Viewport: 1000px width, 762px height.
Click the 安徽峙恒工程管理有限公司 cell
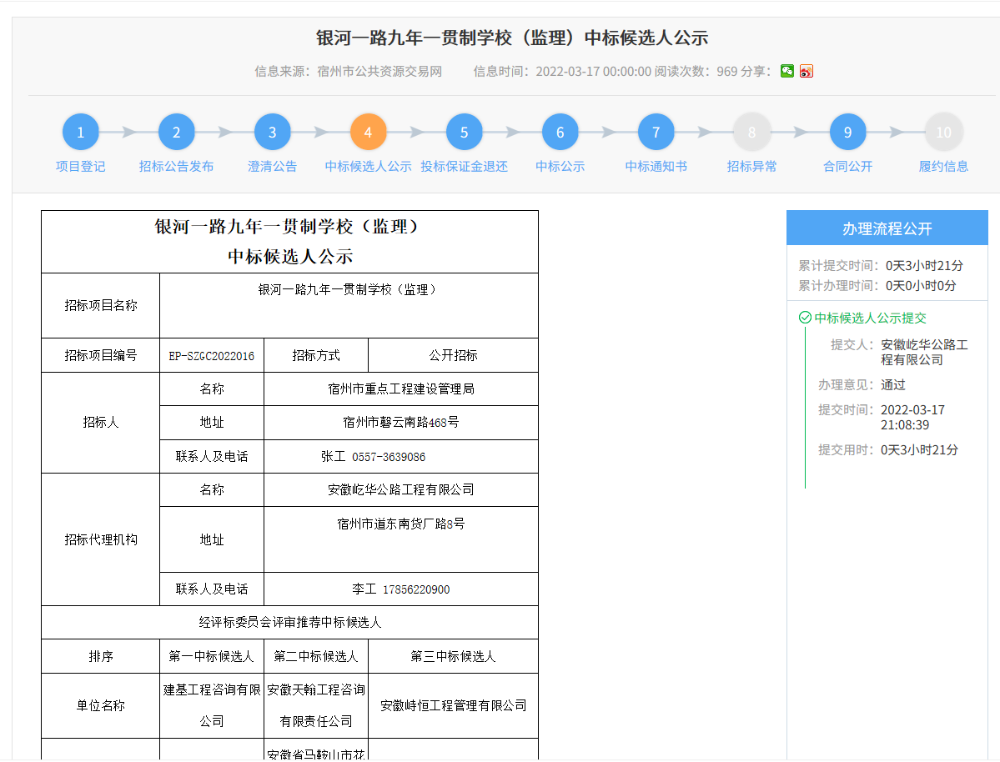(x=453, y=706)
